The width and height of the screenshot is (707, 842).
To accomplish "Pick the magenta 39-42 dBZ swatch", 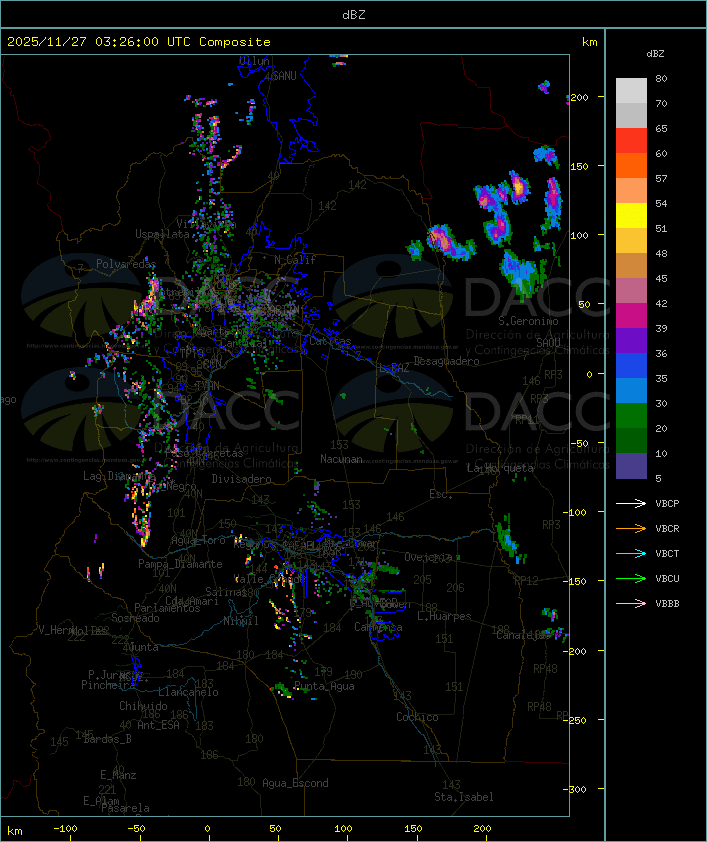I will (631, 316).
